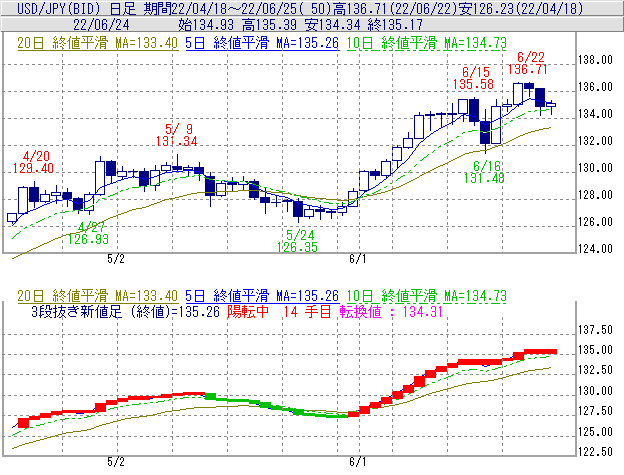Select the 5日 MA=135.26 legend in lower chart

262,296
